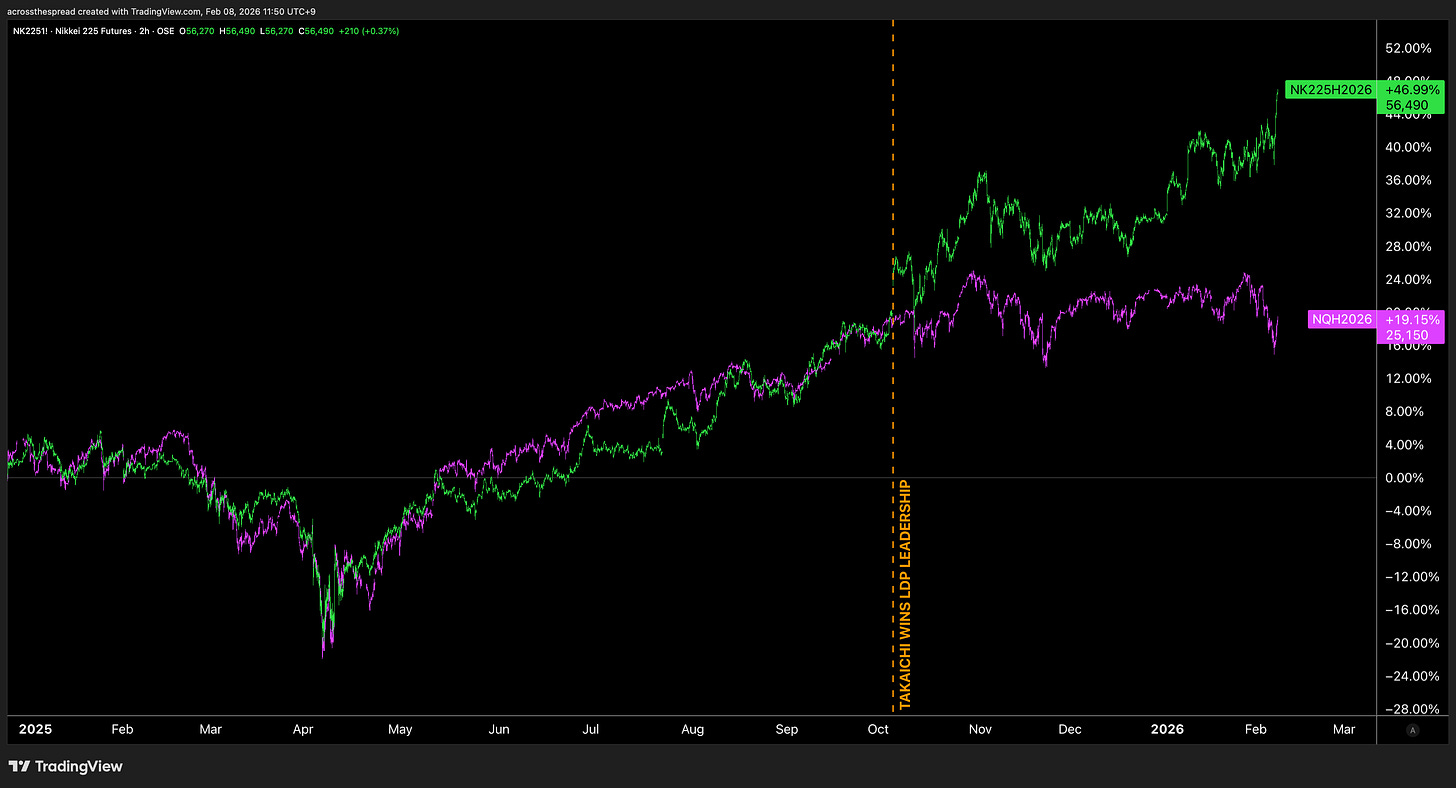Click the green "+46.99%" price-scale label
Viewport: 1456px width, 788px height.
[1413, 90]
